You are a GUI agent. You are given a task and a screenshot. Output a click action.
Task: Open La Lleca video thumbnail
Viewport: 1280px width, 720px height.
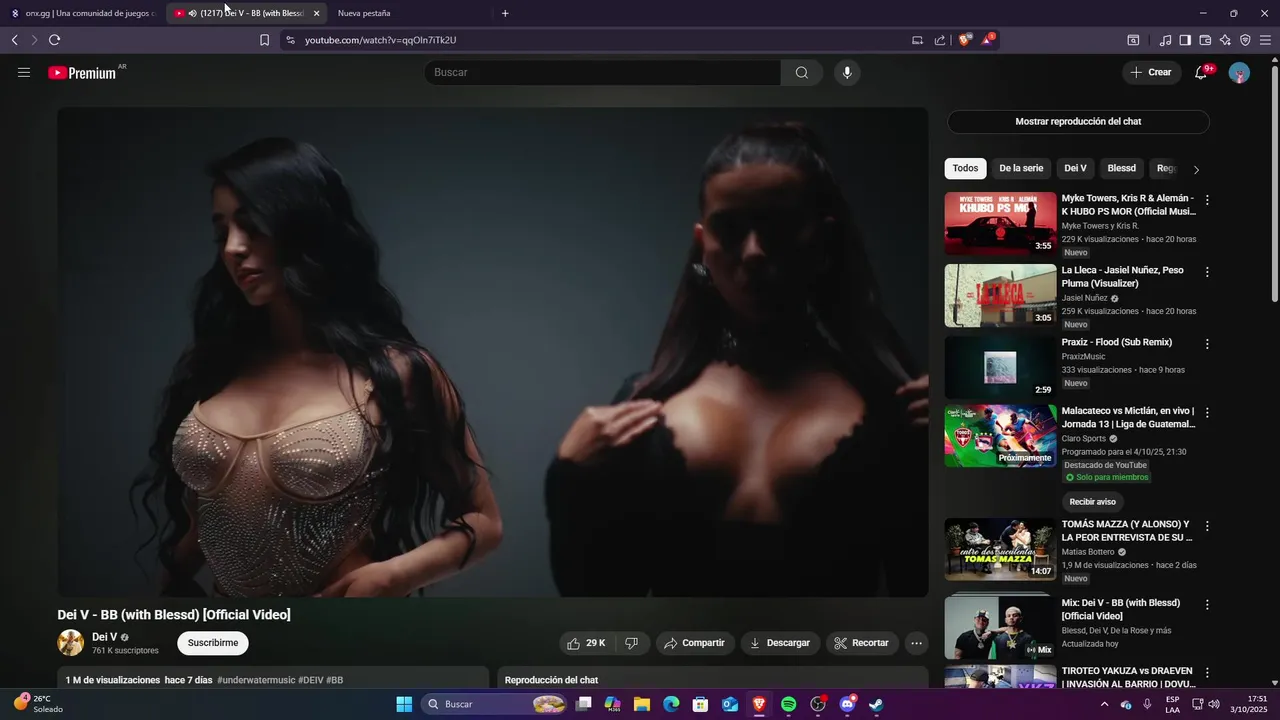click(x=1000, y=295)
